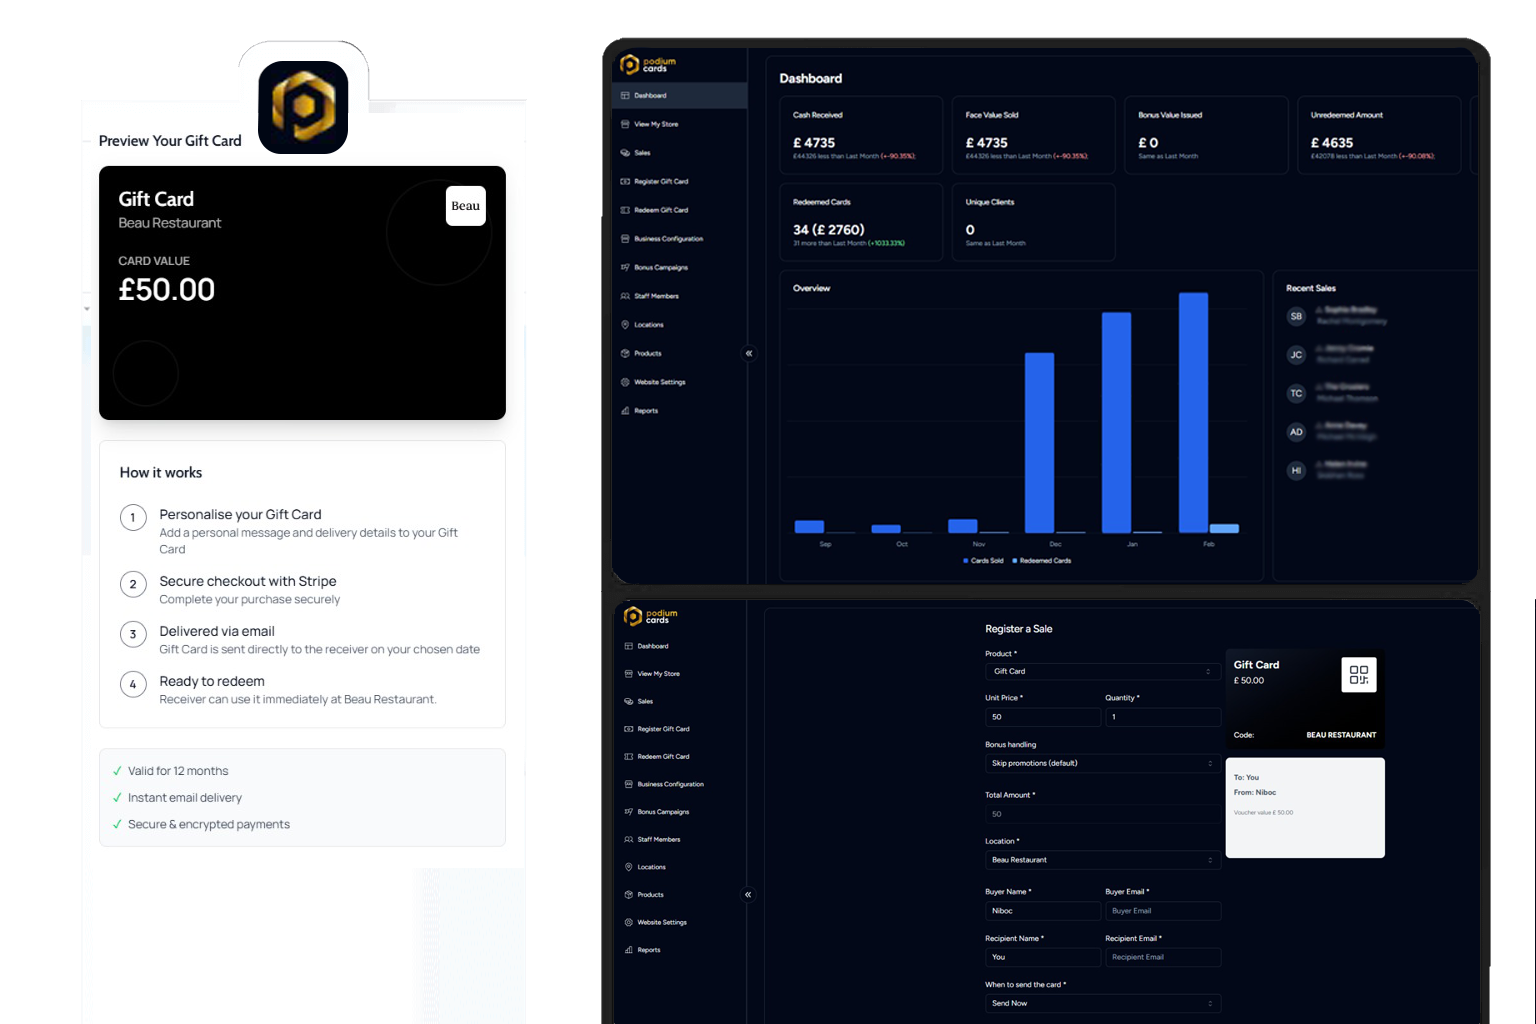Click the Dashboard icon in the Register a Sale window sidebar

[629, 646]
